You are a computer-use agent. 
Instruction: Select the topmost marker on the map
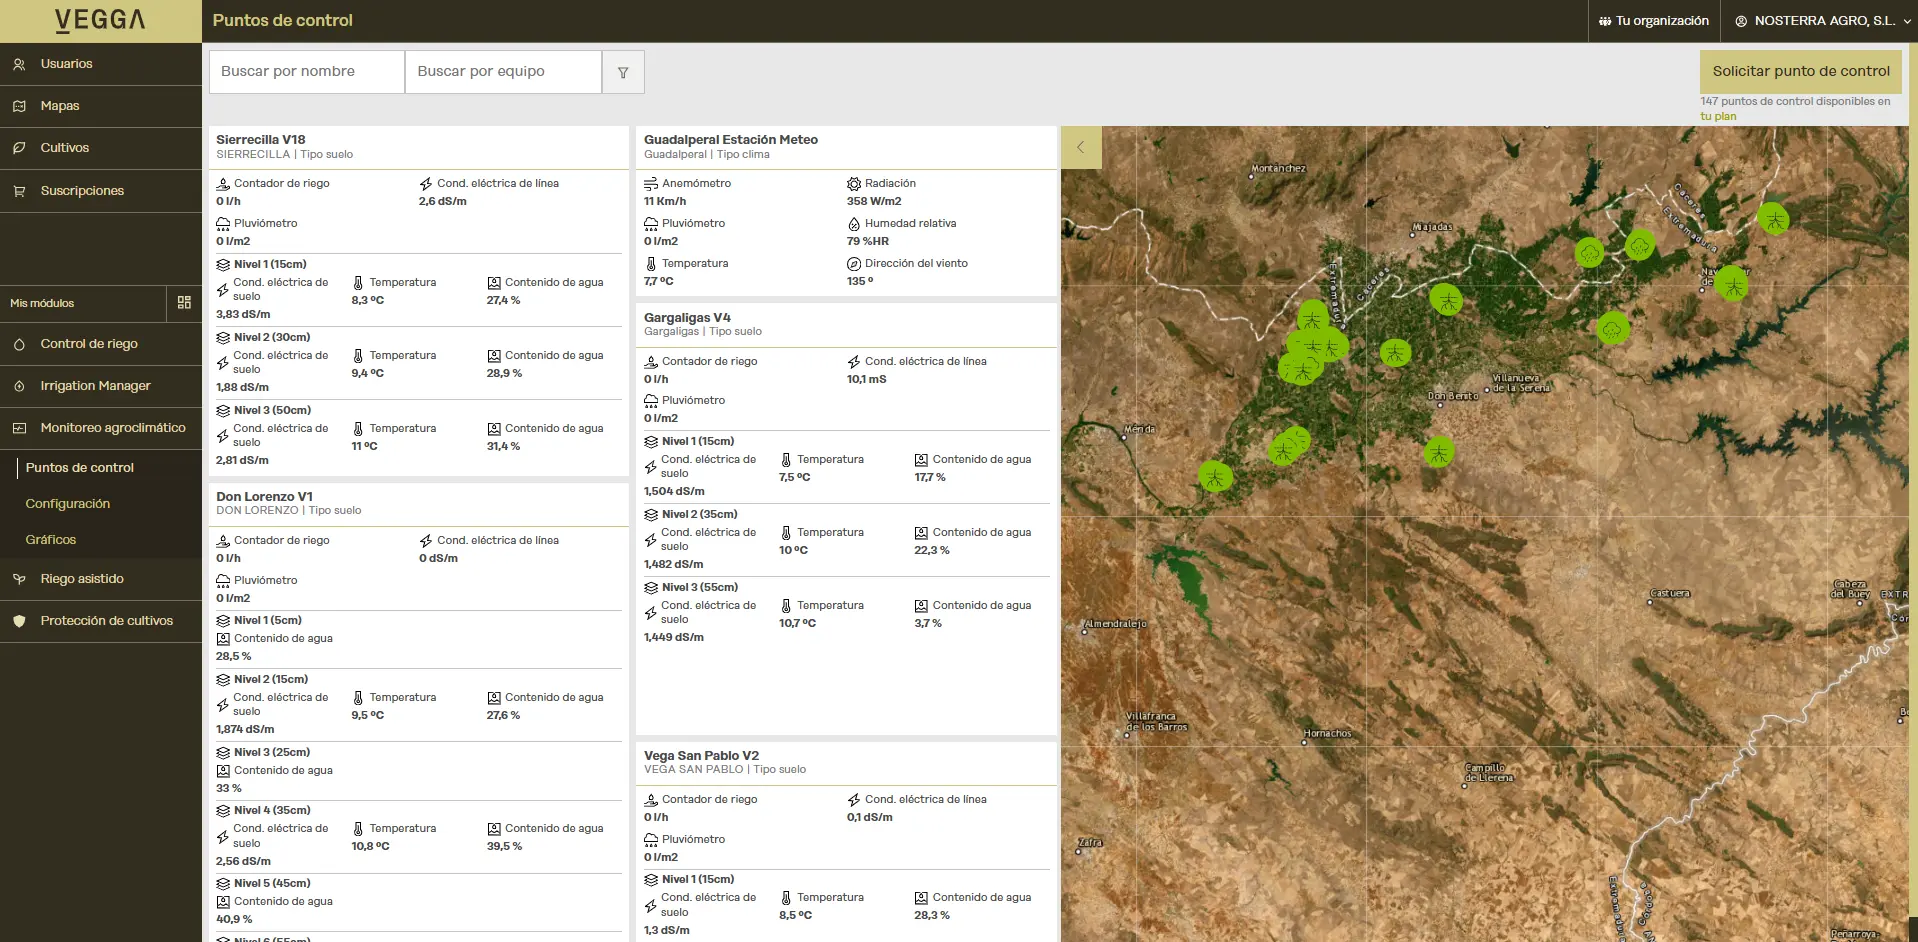point(1773,219)
